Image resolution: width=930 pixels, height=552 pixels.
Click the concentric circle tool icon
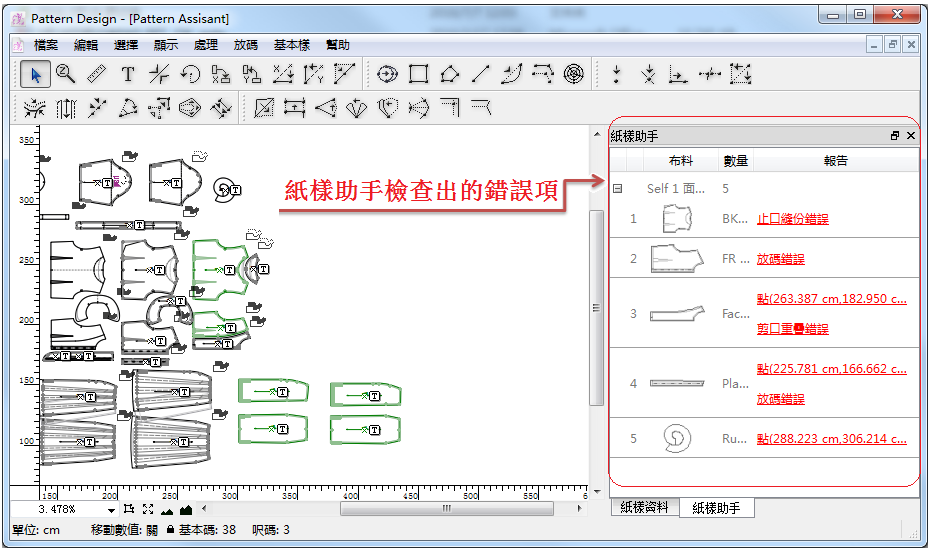tap(573, 74)
